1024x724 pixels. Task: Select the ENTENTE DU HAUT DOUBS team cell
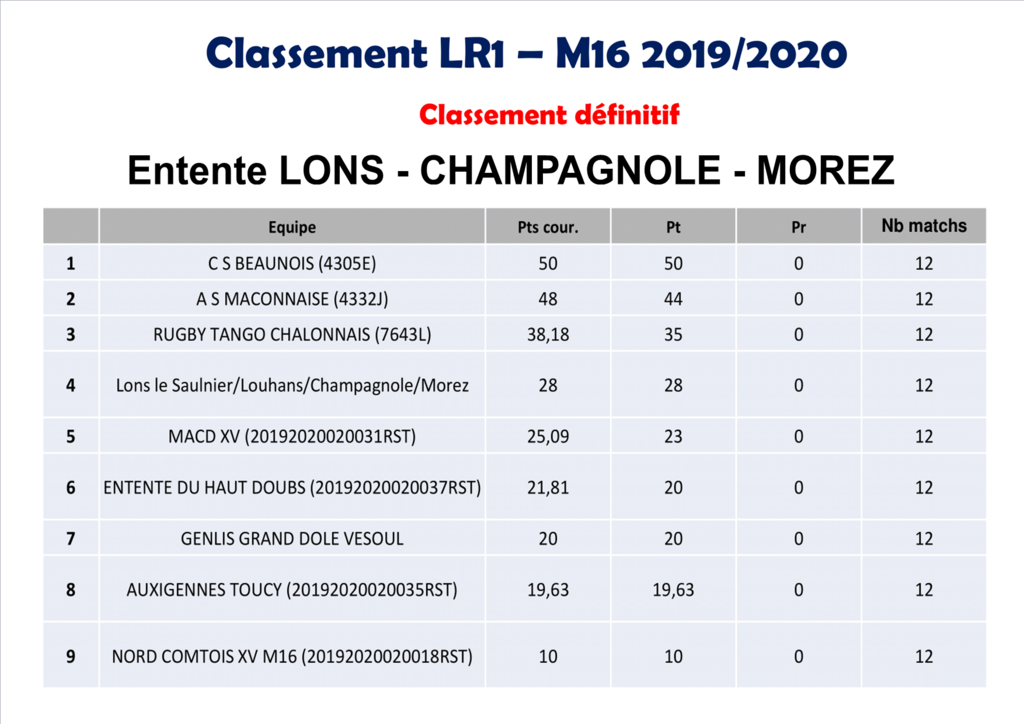[292, 488]
